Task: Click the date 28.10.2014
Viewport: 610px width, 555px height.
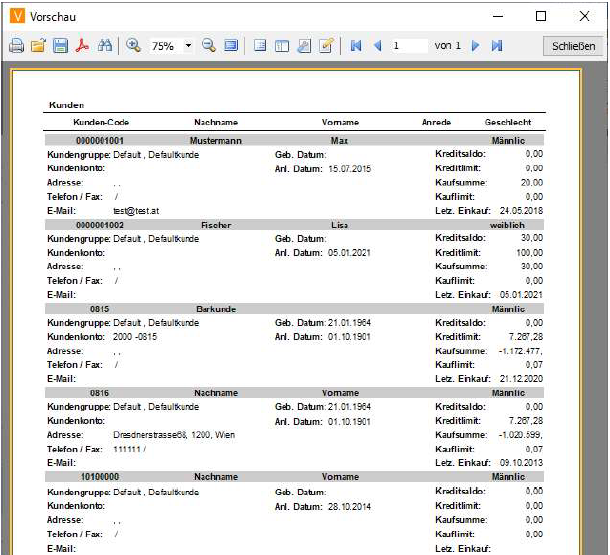Action: click(349, 507)
